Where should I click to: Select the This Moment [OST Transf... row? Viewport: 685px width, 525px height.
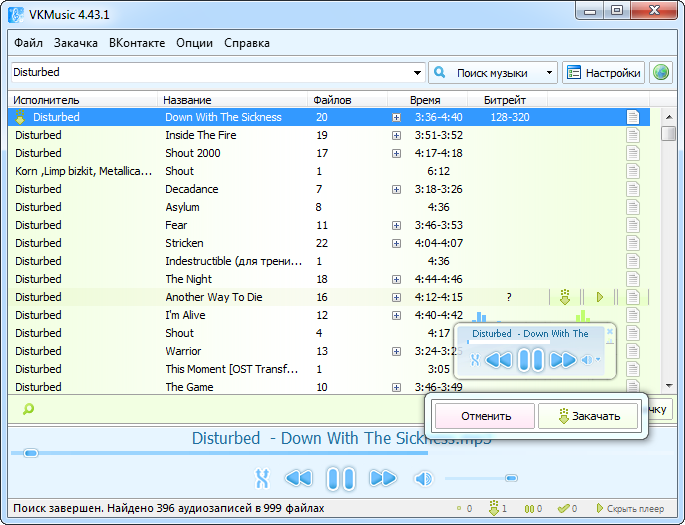coord(329,369)
